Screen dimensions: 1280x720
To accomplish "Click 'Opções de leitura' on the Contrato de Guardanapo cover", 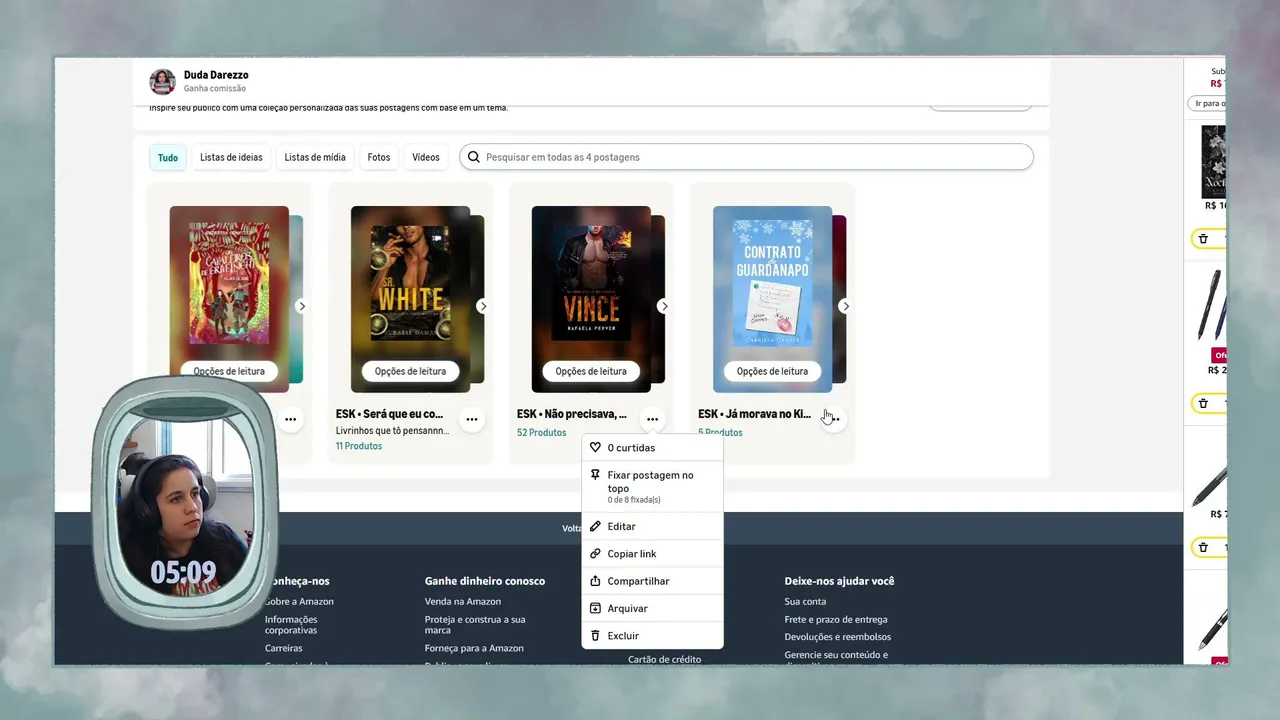I will click(x=772, y=371).
